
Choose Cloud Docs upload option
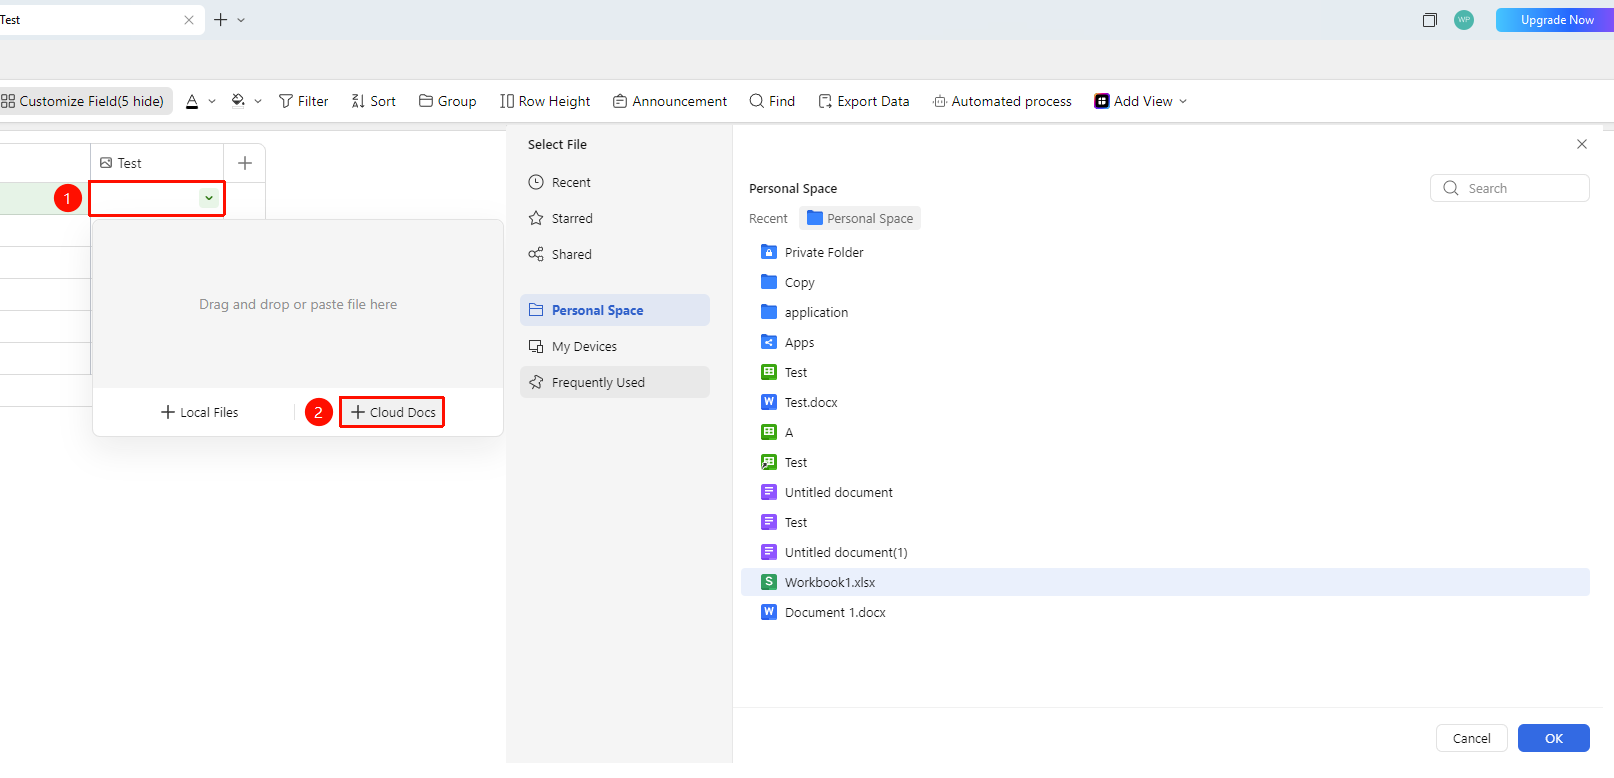[392, 412]
